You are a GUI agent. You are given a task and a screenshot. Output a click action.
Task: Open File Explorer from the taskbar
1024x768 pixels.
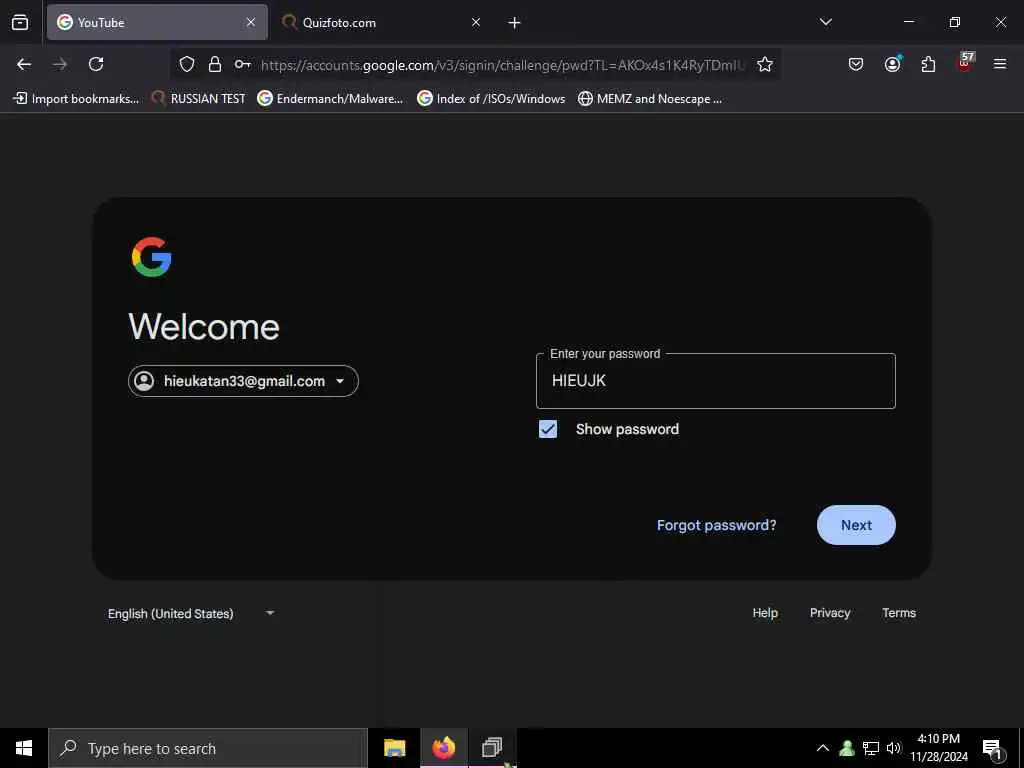coord(394,748)
